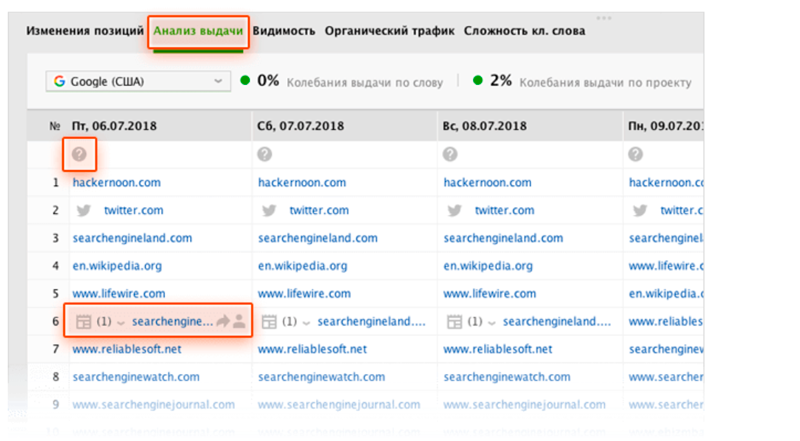Open the Google (США) search engine dropdown

[x=138, y=81]
